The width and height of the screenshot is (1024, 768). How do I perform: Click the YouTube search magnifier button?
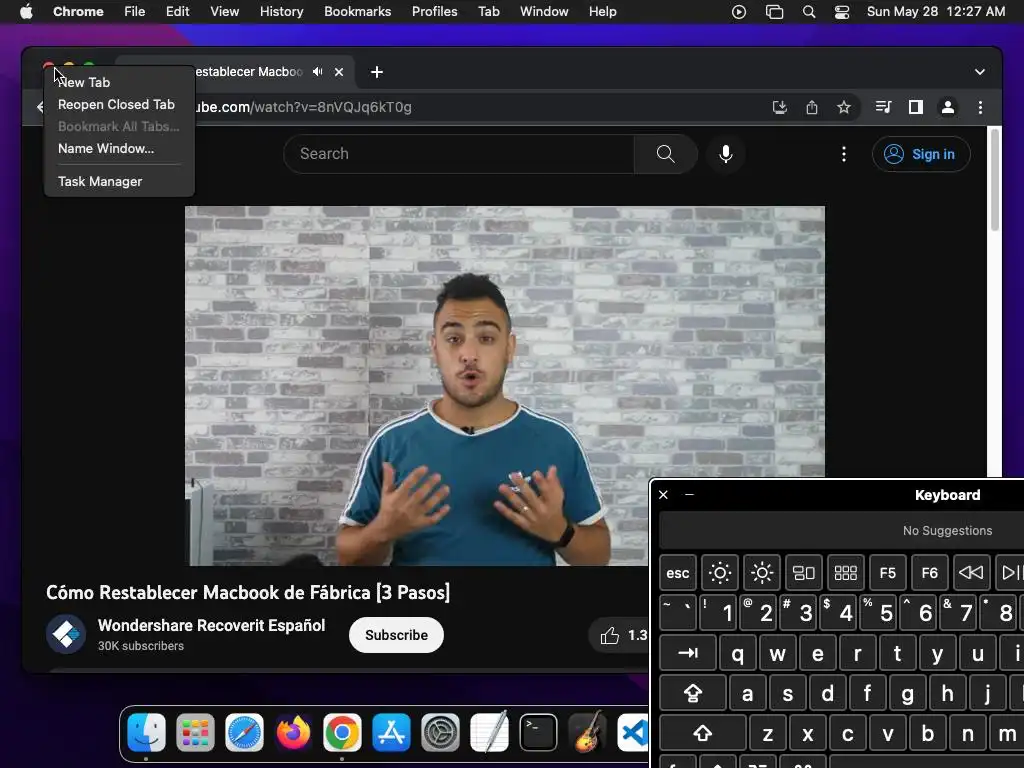tap(665, 154)
